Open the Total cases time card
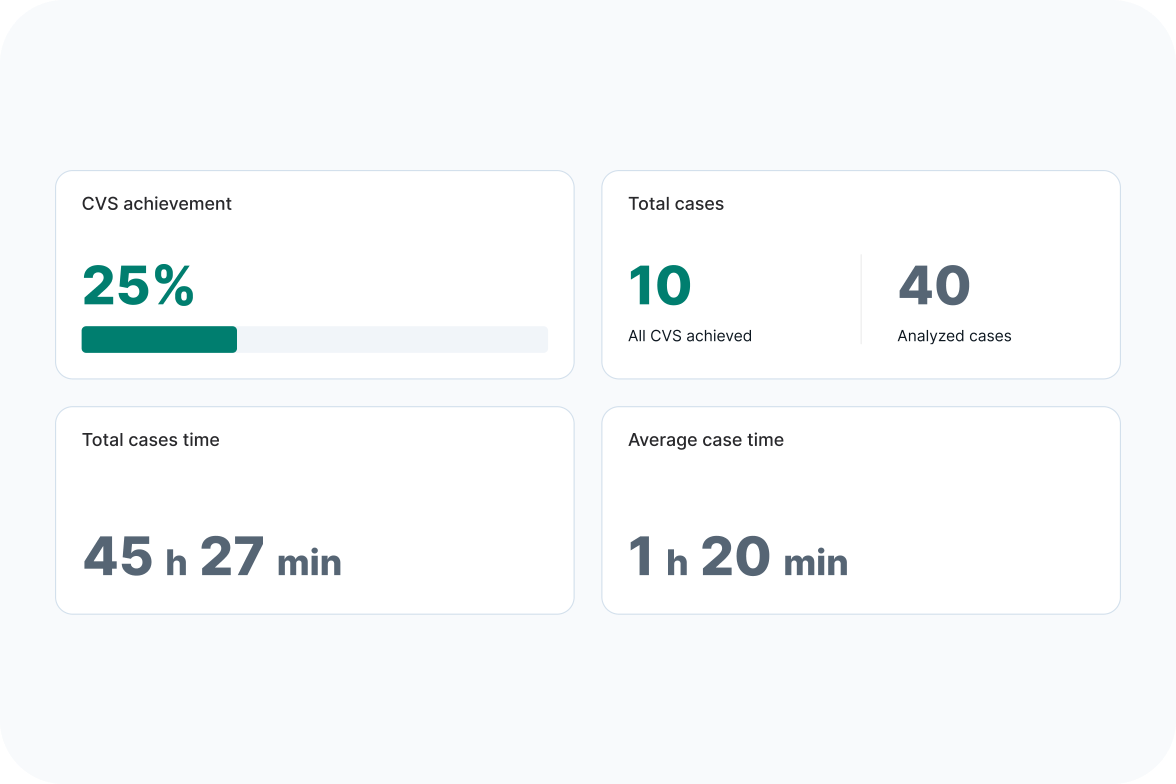Screen dimensions: 1176x784 (314, 509)
